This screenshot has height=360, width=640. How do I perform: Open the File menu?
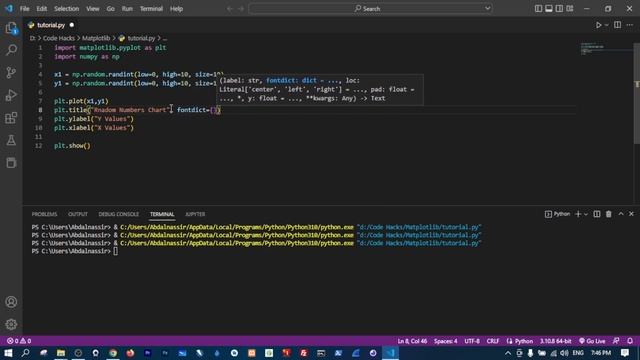[24, 9]
